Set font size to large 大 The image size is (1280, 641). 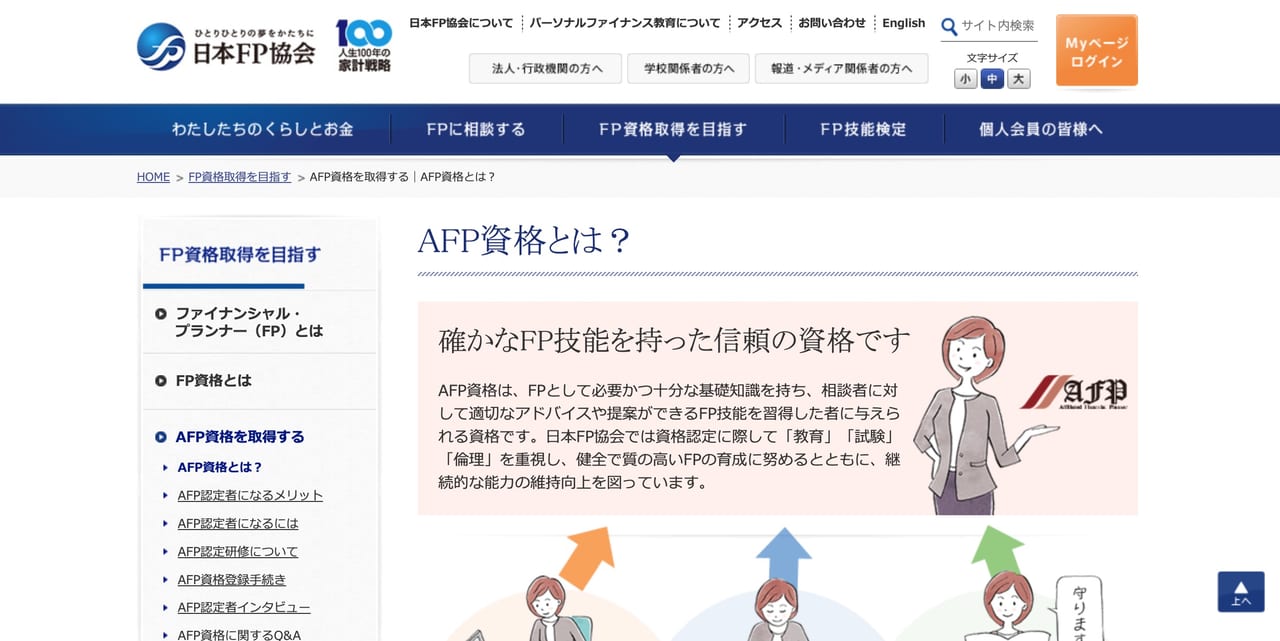point(1019,79)
